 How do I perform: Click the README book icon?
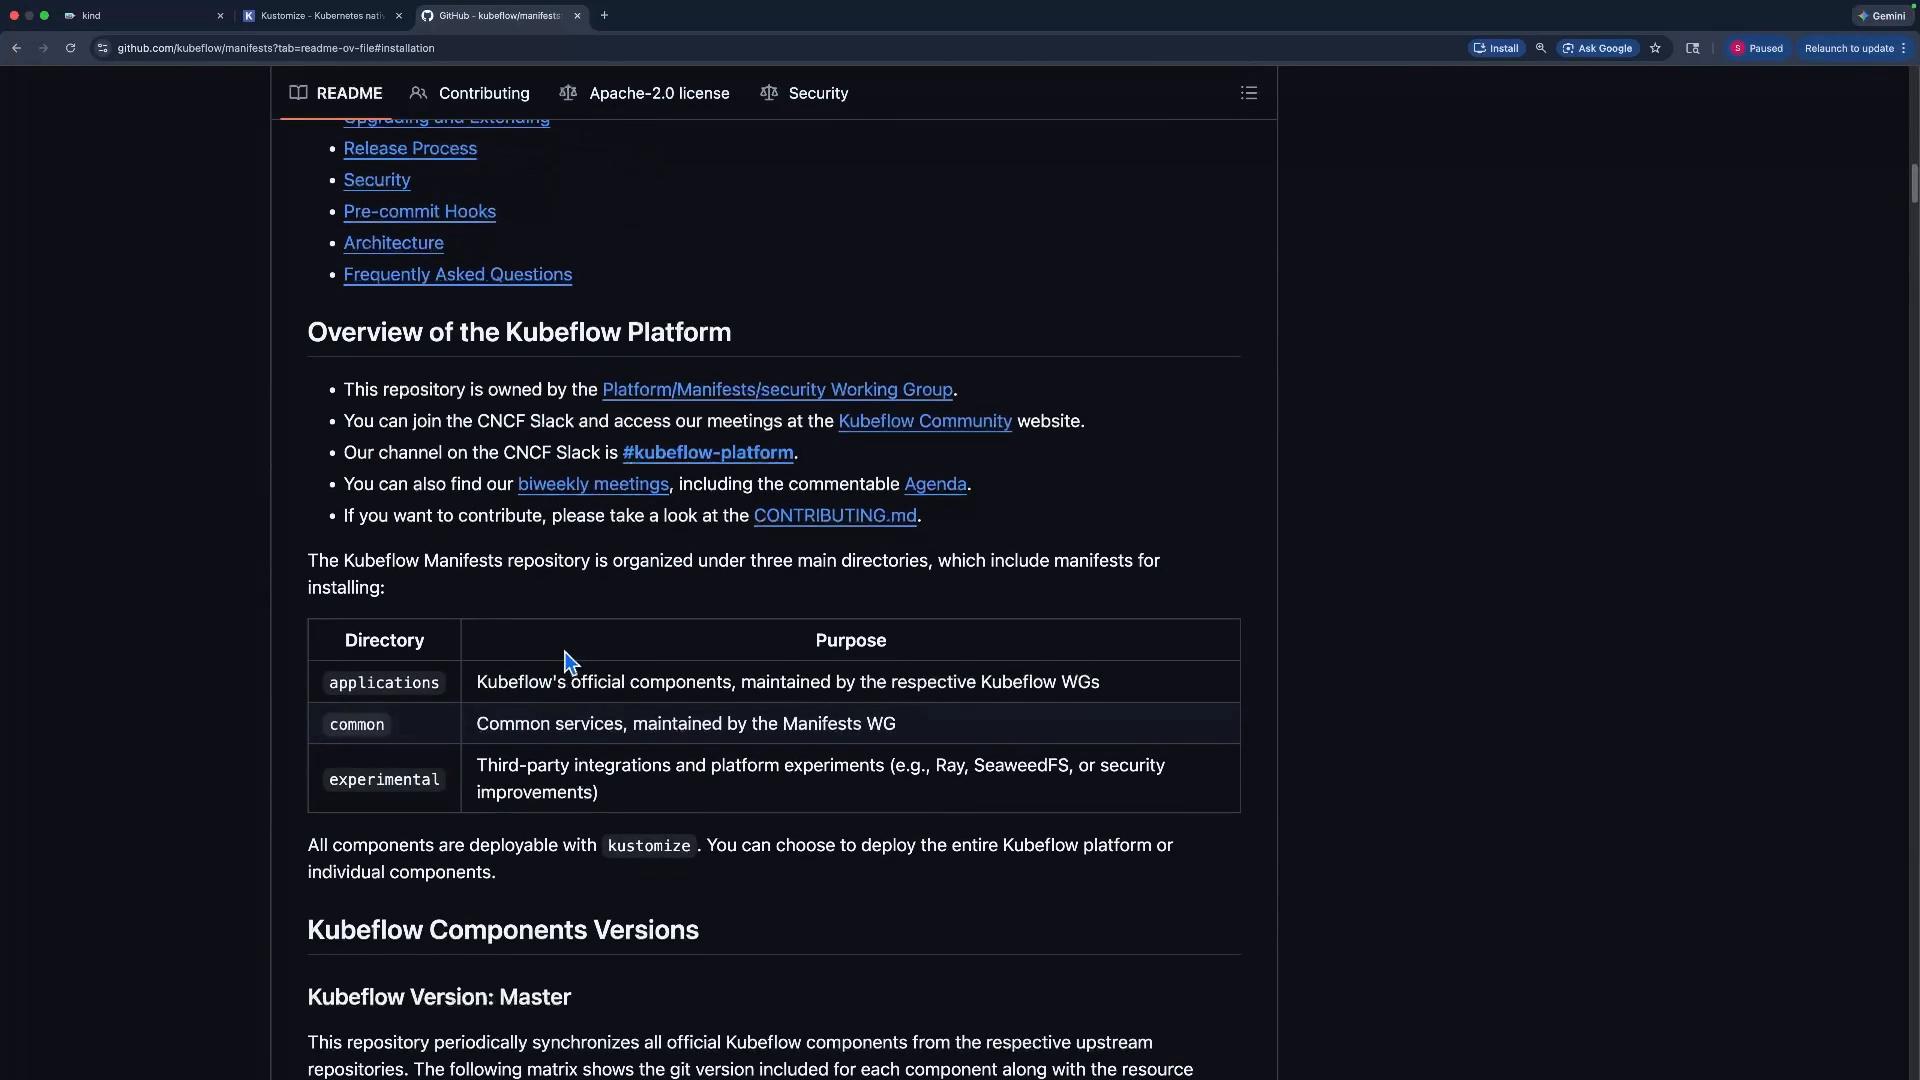click(298, 93)
